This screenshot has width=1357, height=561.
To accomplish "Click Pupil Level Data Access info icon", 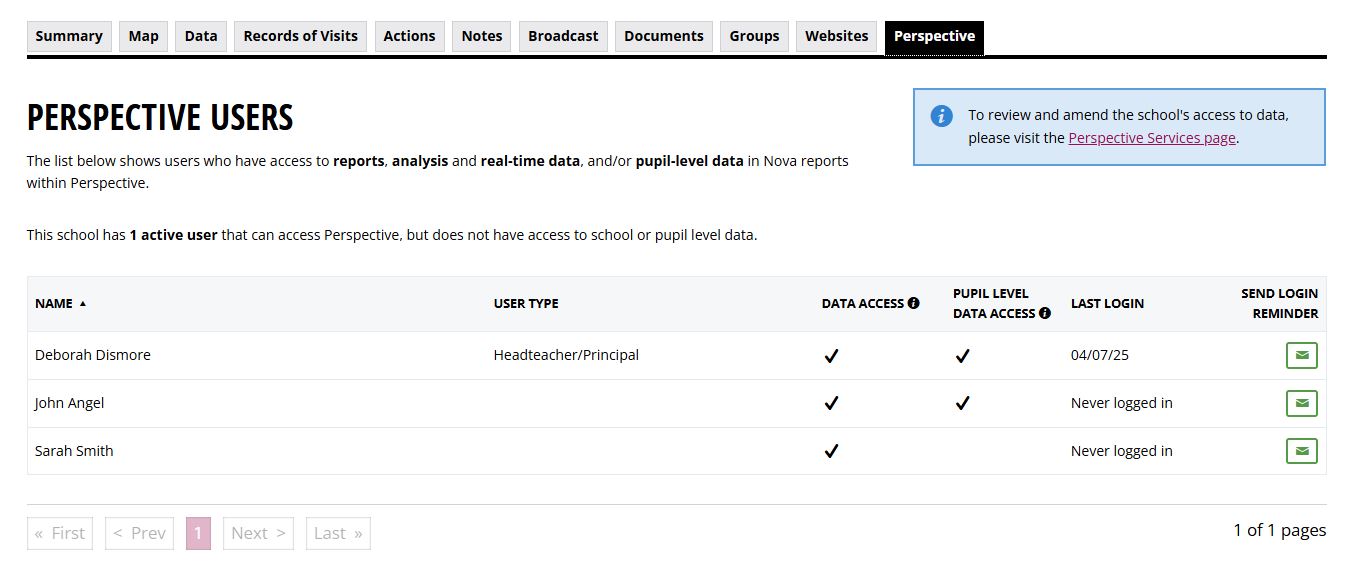I will tap(1045, 313).
